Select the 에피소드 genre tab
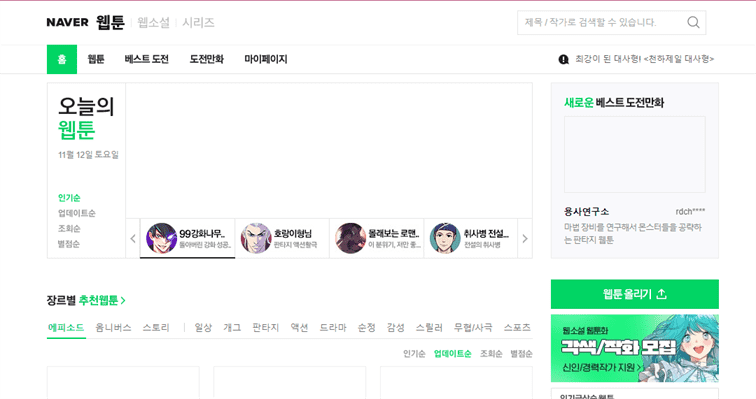Image resolution: width=756 pixels, height=399 pixels. point(66,328)
